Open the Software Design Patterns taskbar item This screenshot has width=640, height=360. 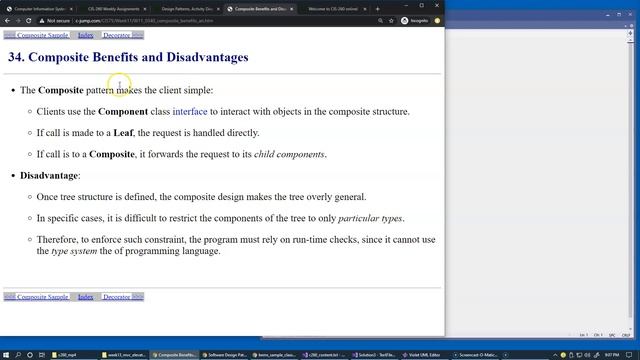click(x=224, y=355)
